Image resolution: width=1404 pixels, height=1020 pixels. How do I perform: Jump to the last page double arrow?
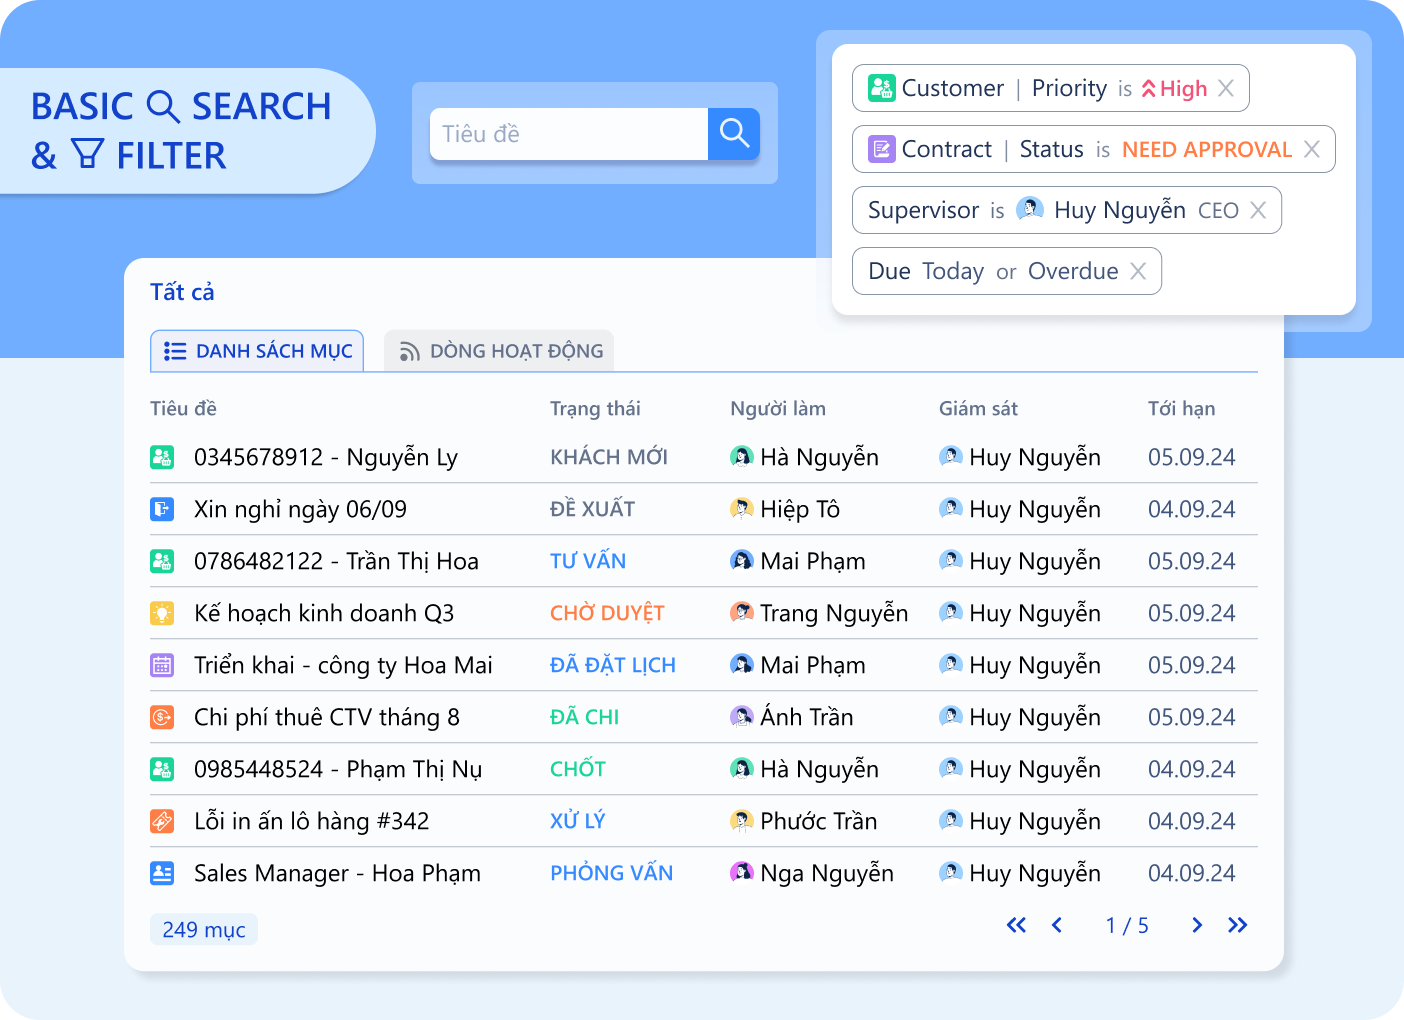[x=1238, y=926]
